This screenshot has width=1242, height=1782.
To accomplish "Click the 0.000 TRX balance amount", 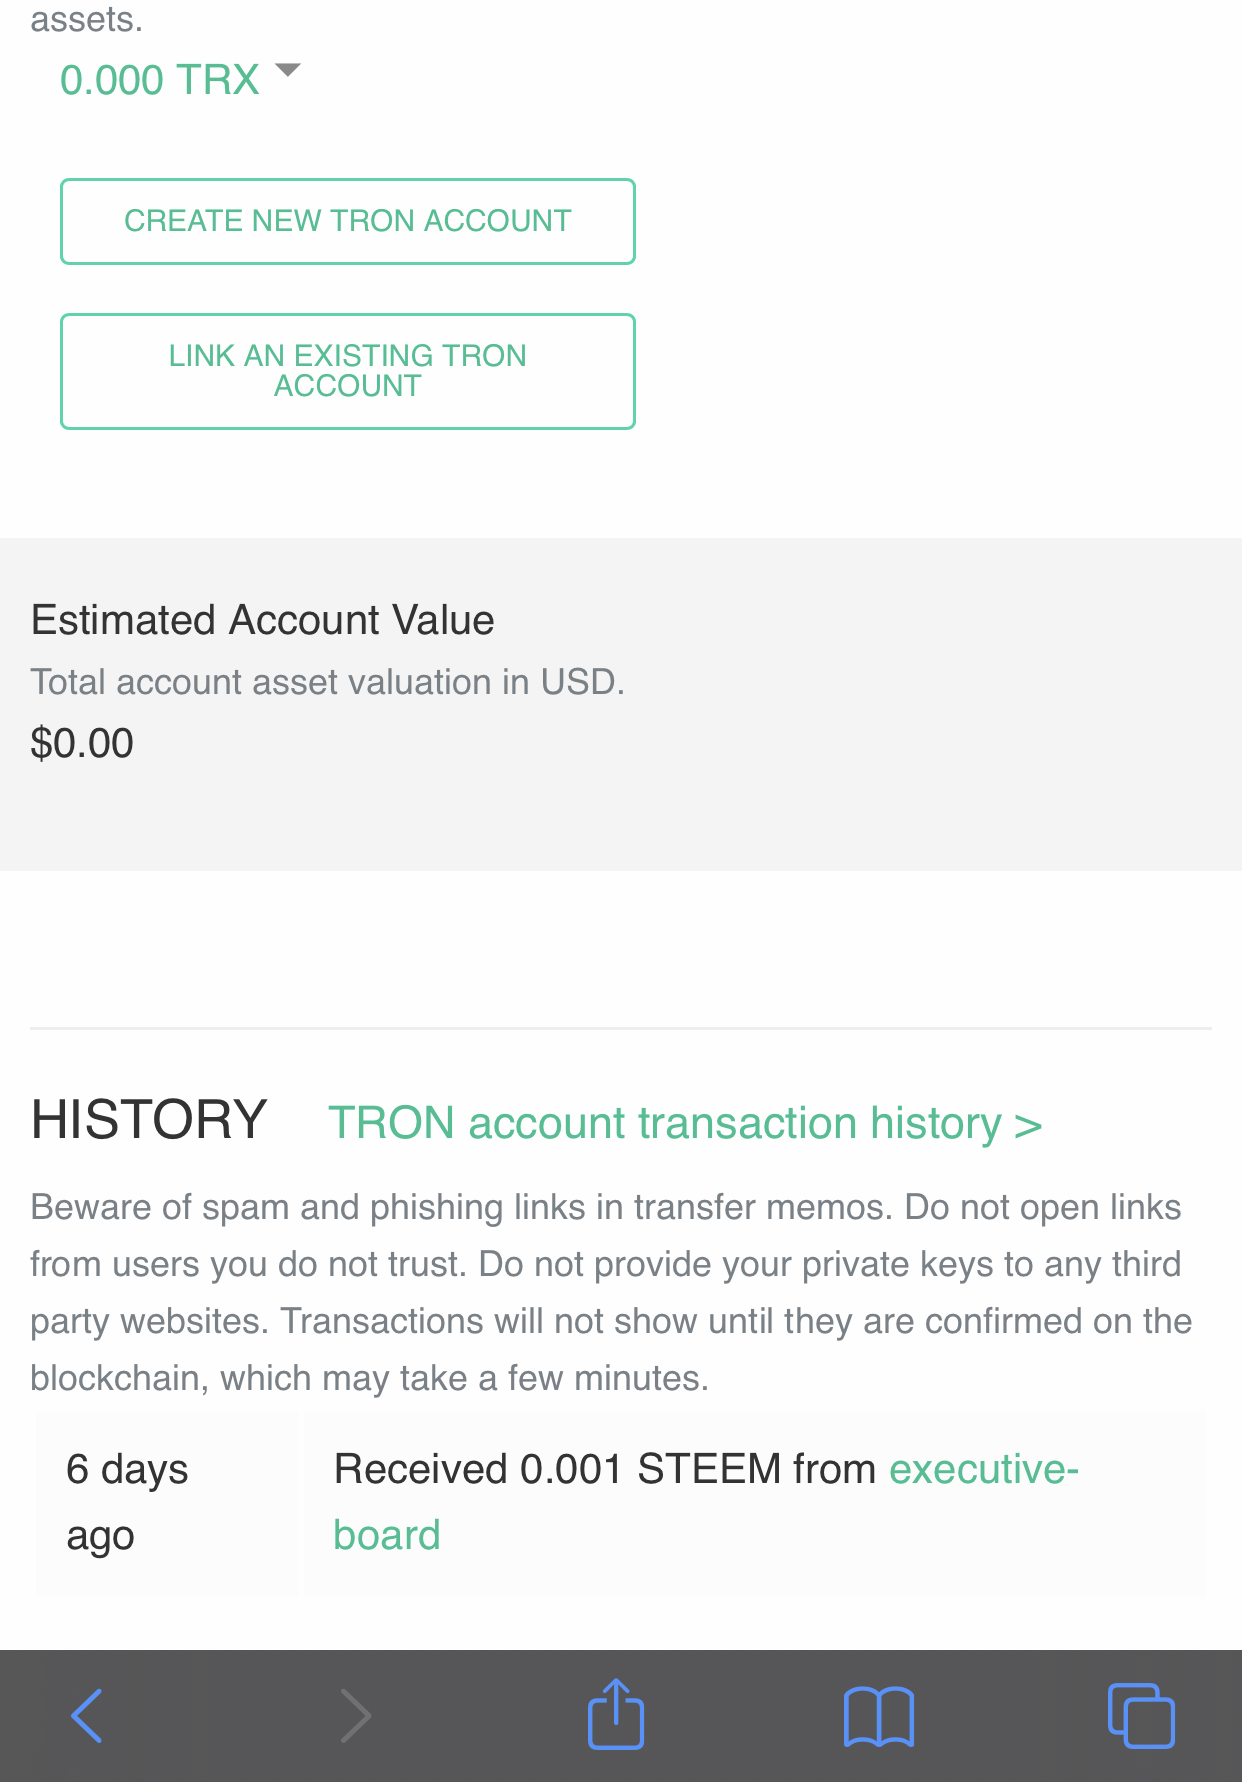I will pyautogui.click(x=160, y=80).
